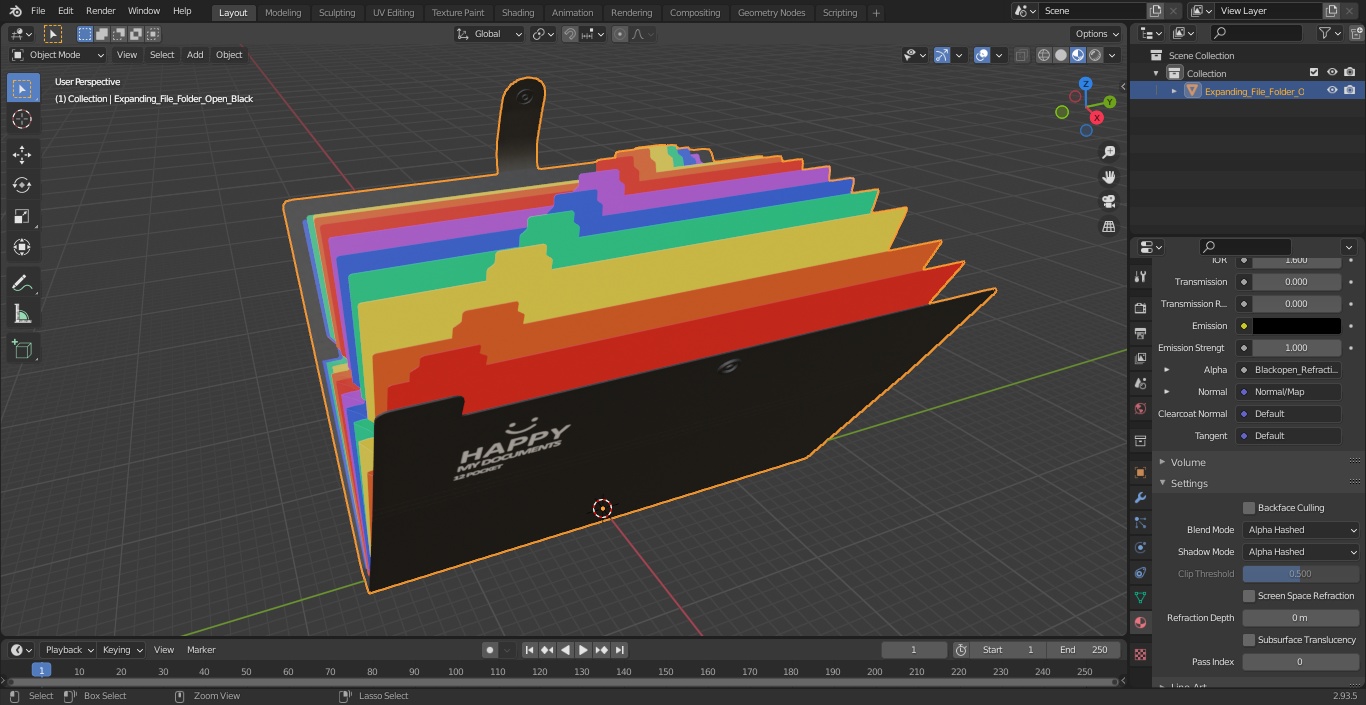Image resolution: width=1366 pixels, height=705 pixels.
Task: Open the Render menu
Action: coord(100,11)
